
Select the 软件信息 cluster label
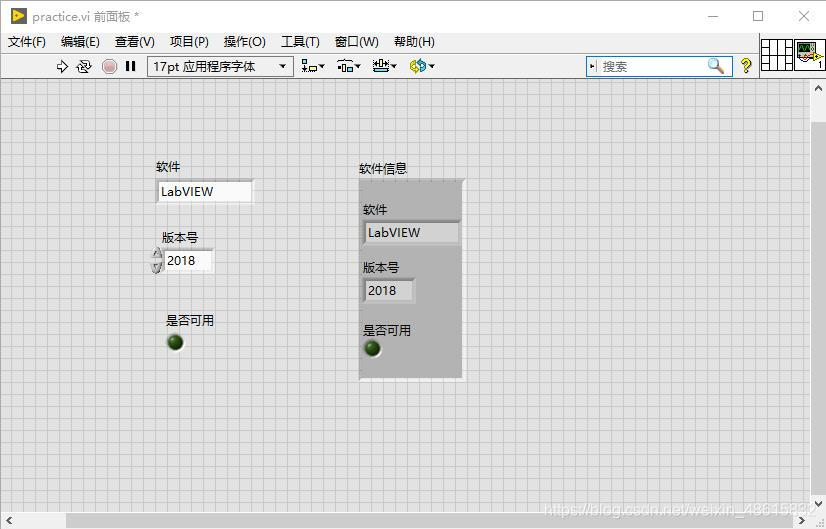click(383, 169)
